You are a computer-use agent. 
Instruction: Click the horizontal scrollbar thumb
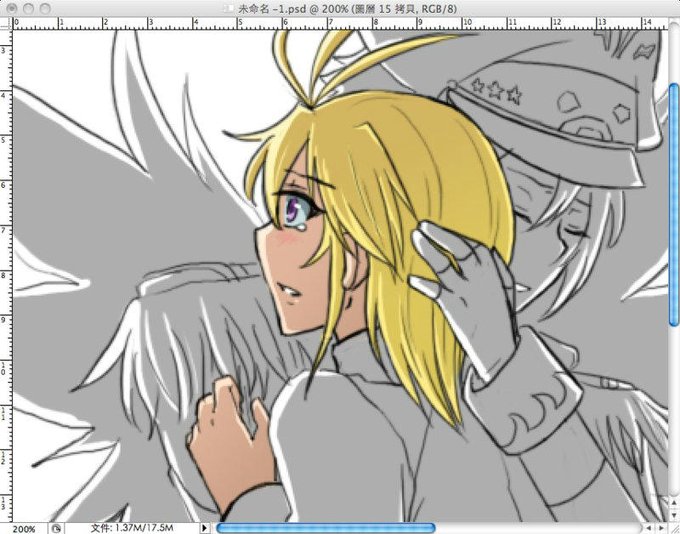[x=325, y=528]
